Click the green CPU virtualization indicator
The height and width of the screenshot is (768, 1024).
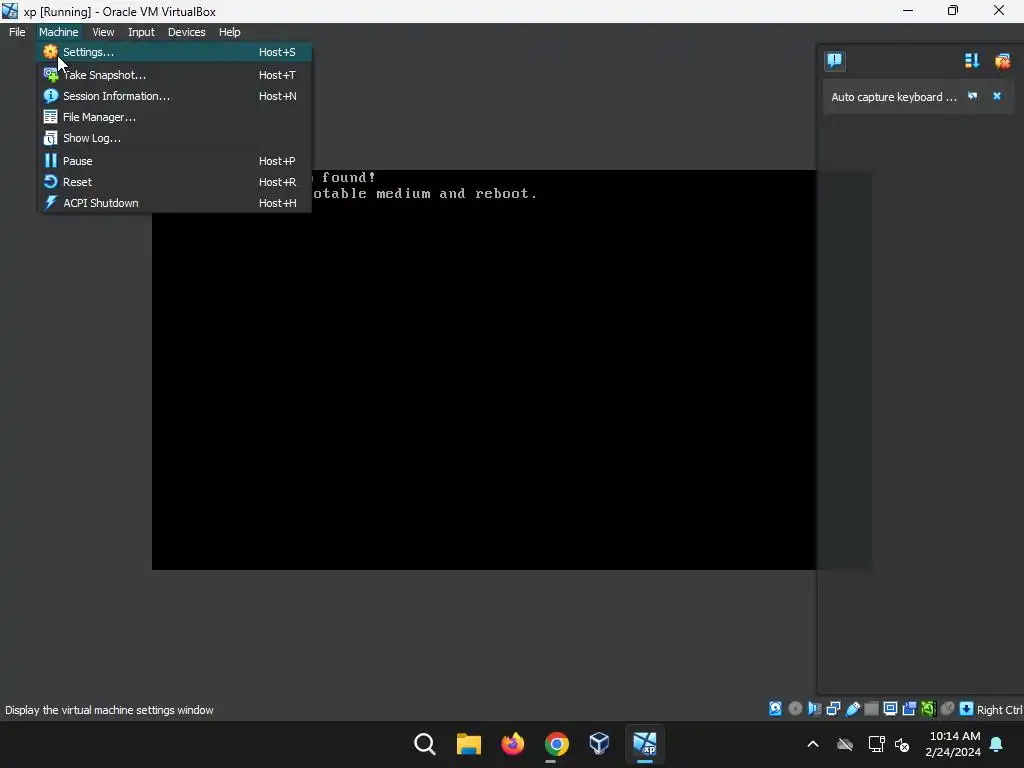tap(928, 709)
